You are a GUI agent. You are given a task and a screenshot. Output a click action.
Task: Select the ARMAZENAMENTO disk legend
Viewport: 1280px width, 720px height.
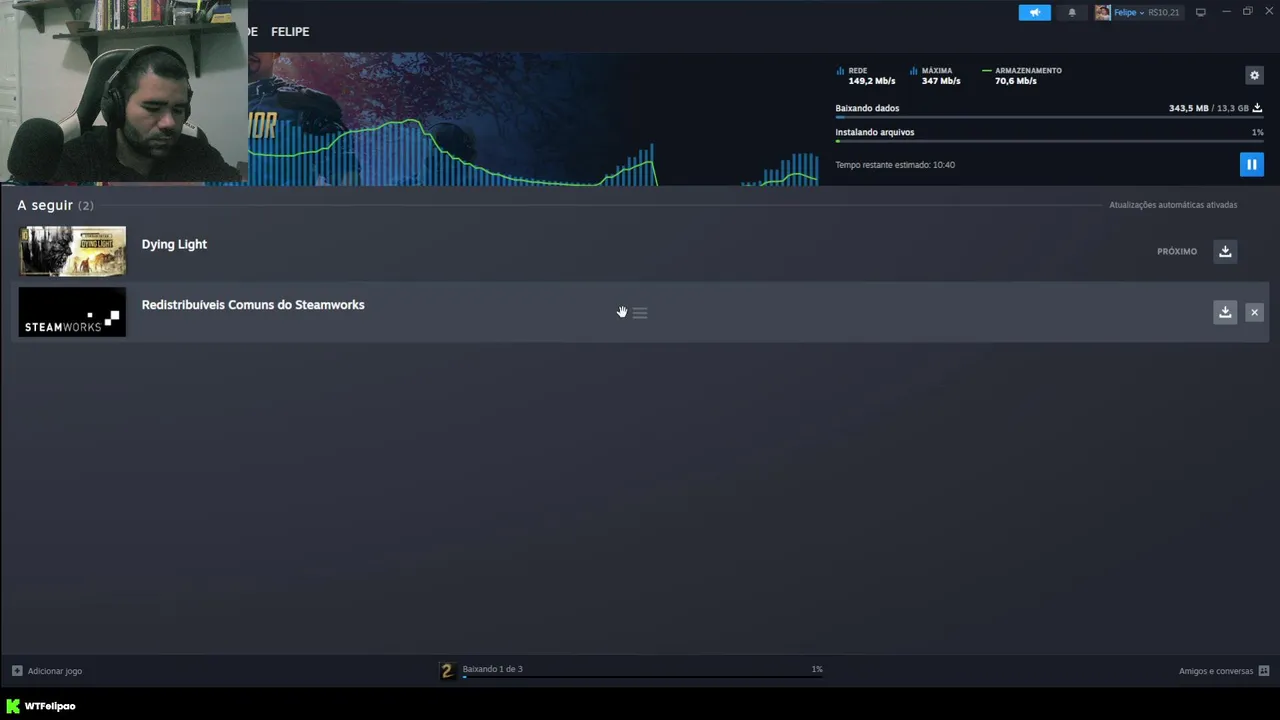tap(1022, 75)
